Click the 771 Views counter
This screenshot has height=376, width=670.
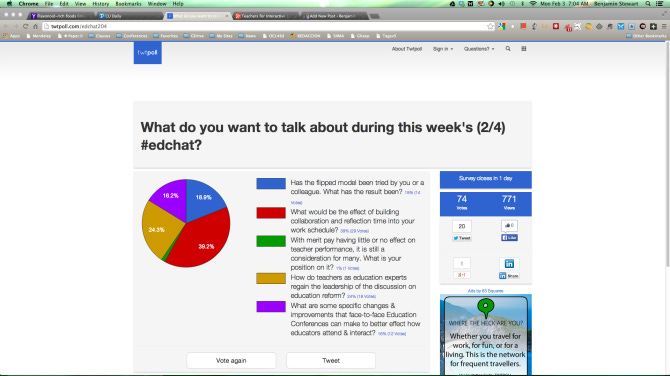click(x=509, y=203)
